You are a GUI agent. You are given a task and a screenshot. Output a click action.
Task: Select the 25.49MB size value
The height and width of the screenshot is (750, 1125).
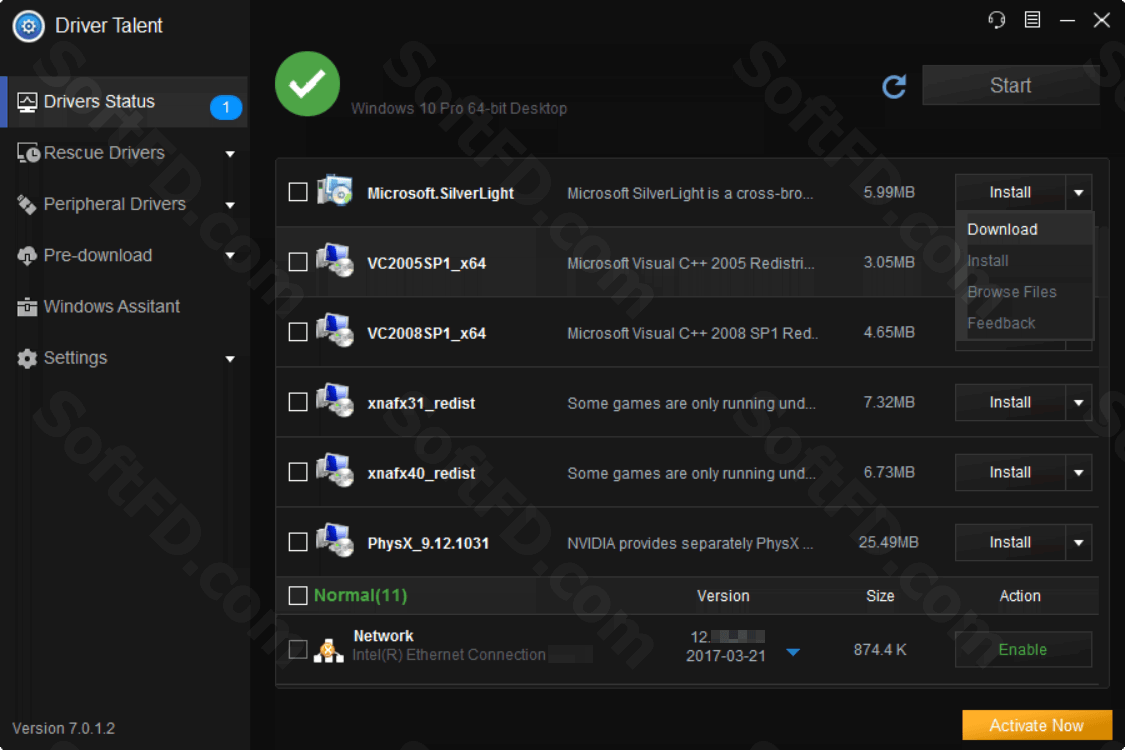888,543
